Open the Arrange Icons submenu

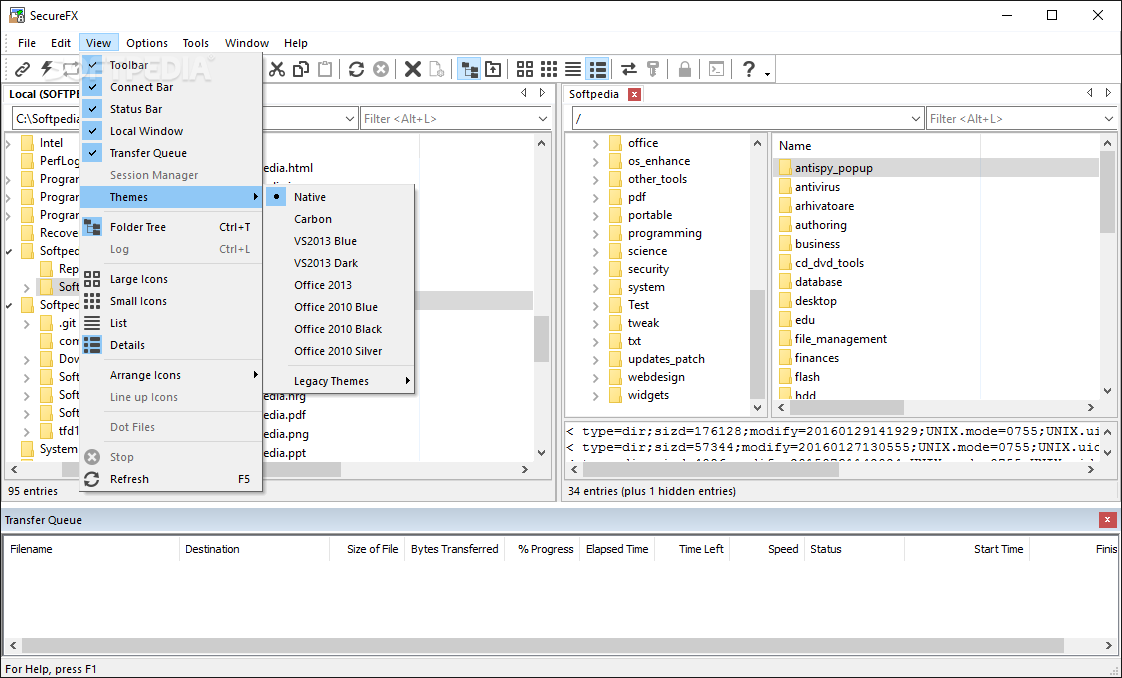170,375
